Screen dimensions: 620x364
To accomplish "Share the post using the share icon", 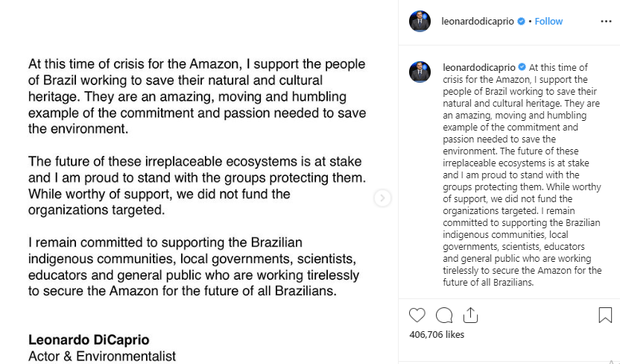I will [x=470, y=315].
